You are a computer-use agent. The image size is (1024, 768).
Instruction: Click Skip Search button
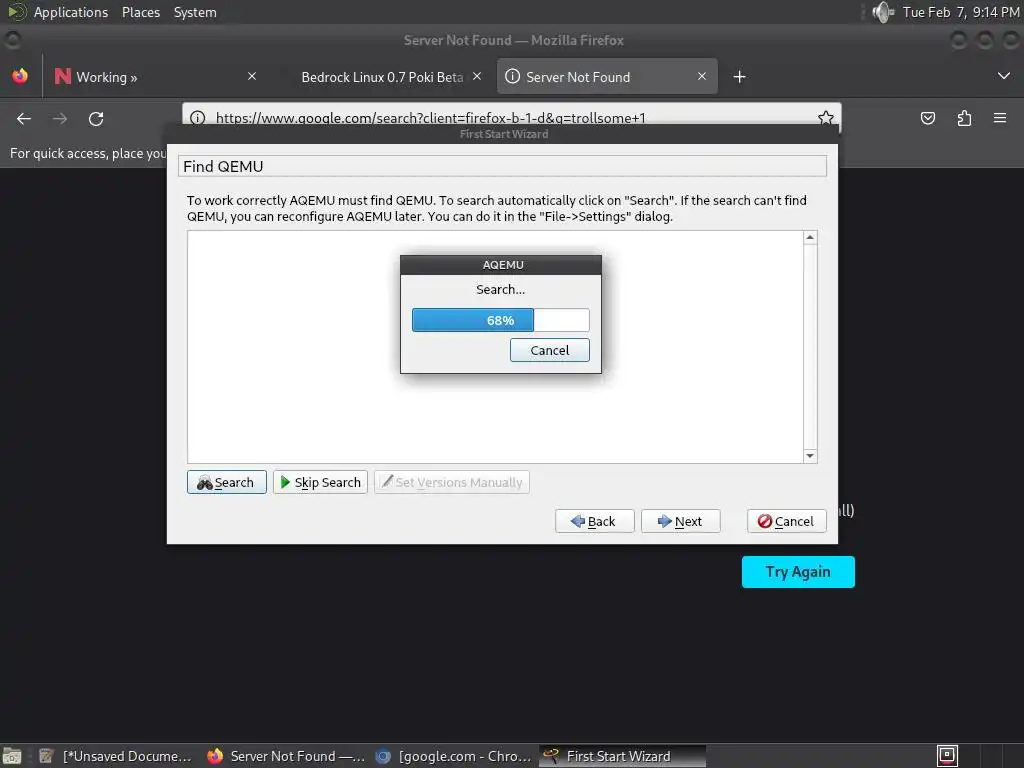320,482
